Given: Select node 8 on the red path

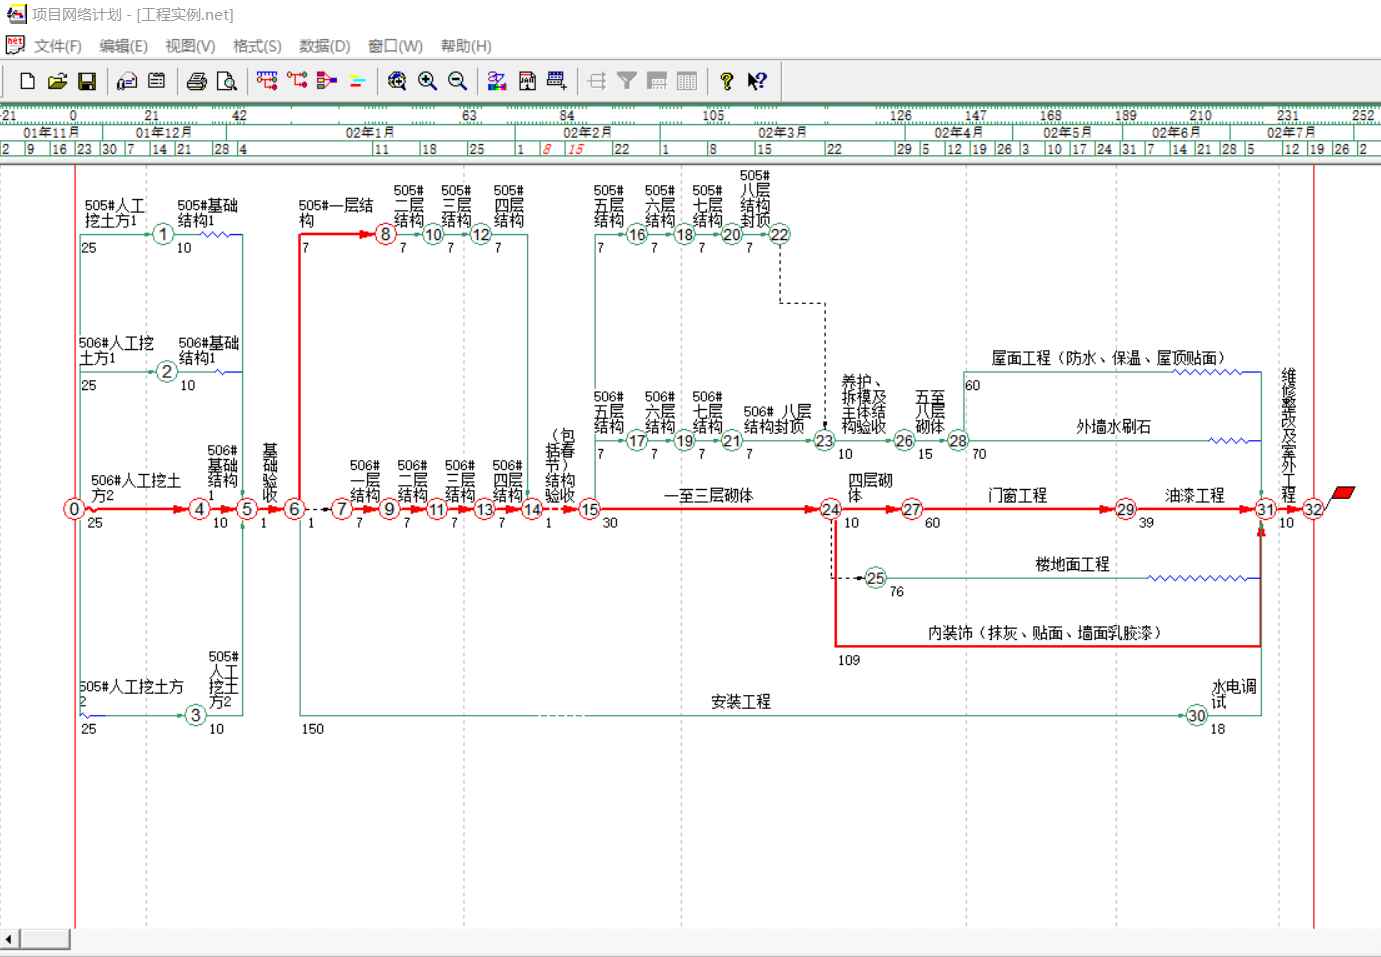Looking at the screenshot, I should [385, 235].
